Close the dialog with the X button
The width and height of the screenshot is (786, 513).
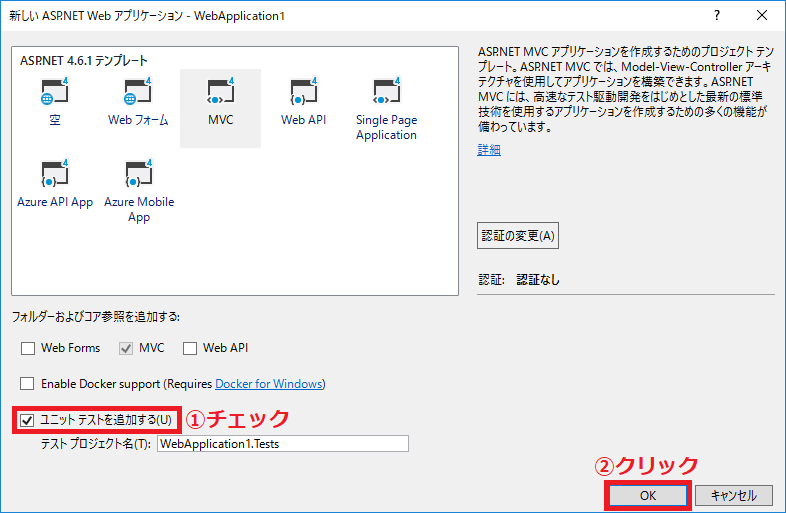coord(762,16)
